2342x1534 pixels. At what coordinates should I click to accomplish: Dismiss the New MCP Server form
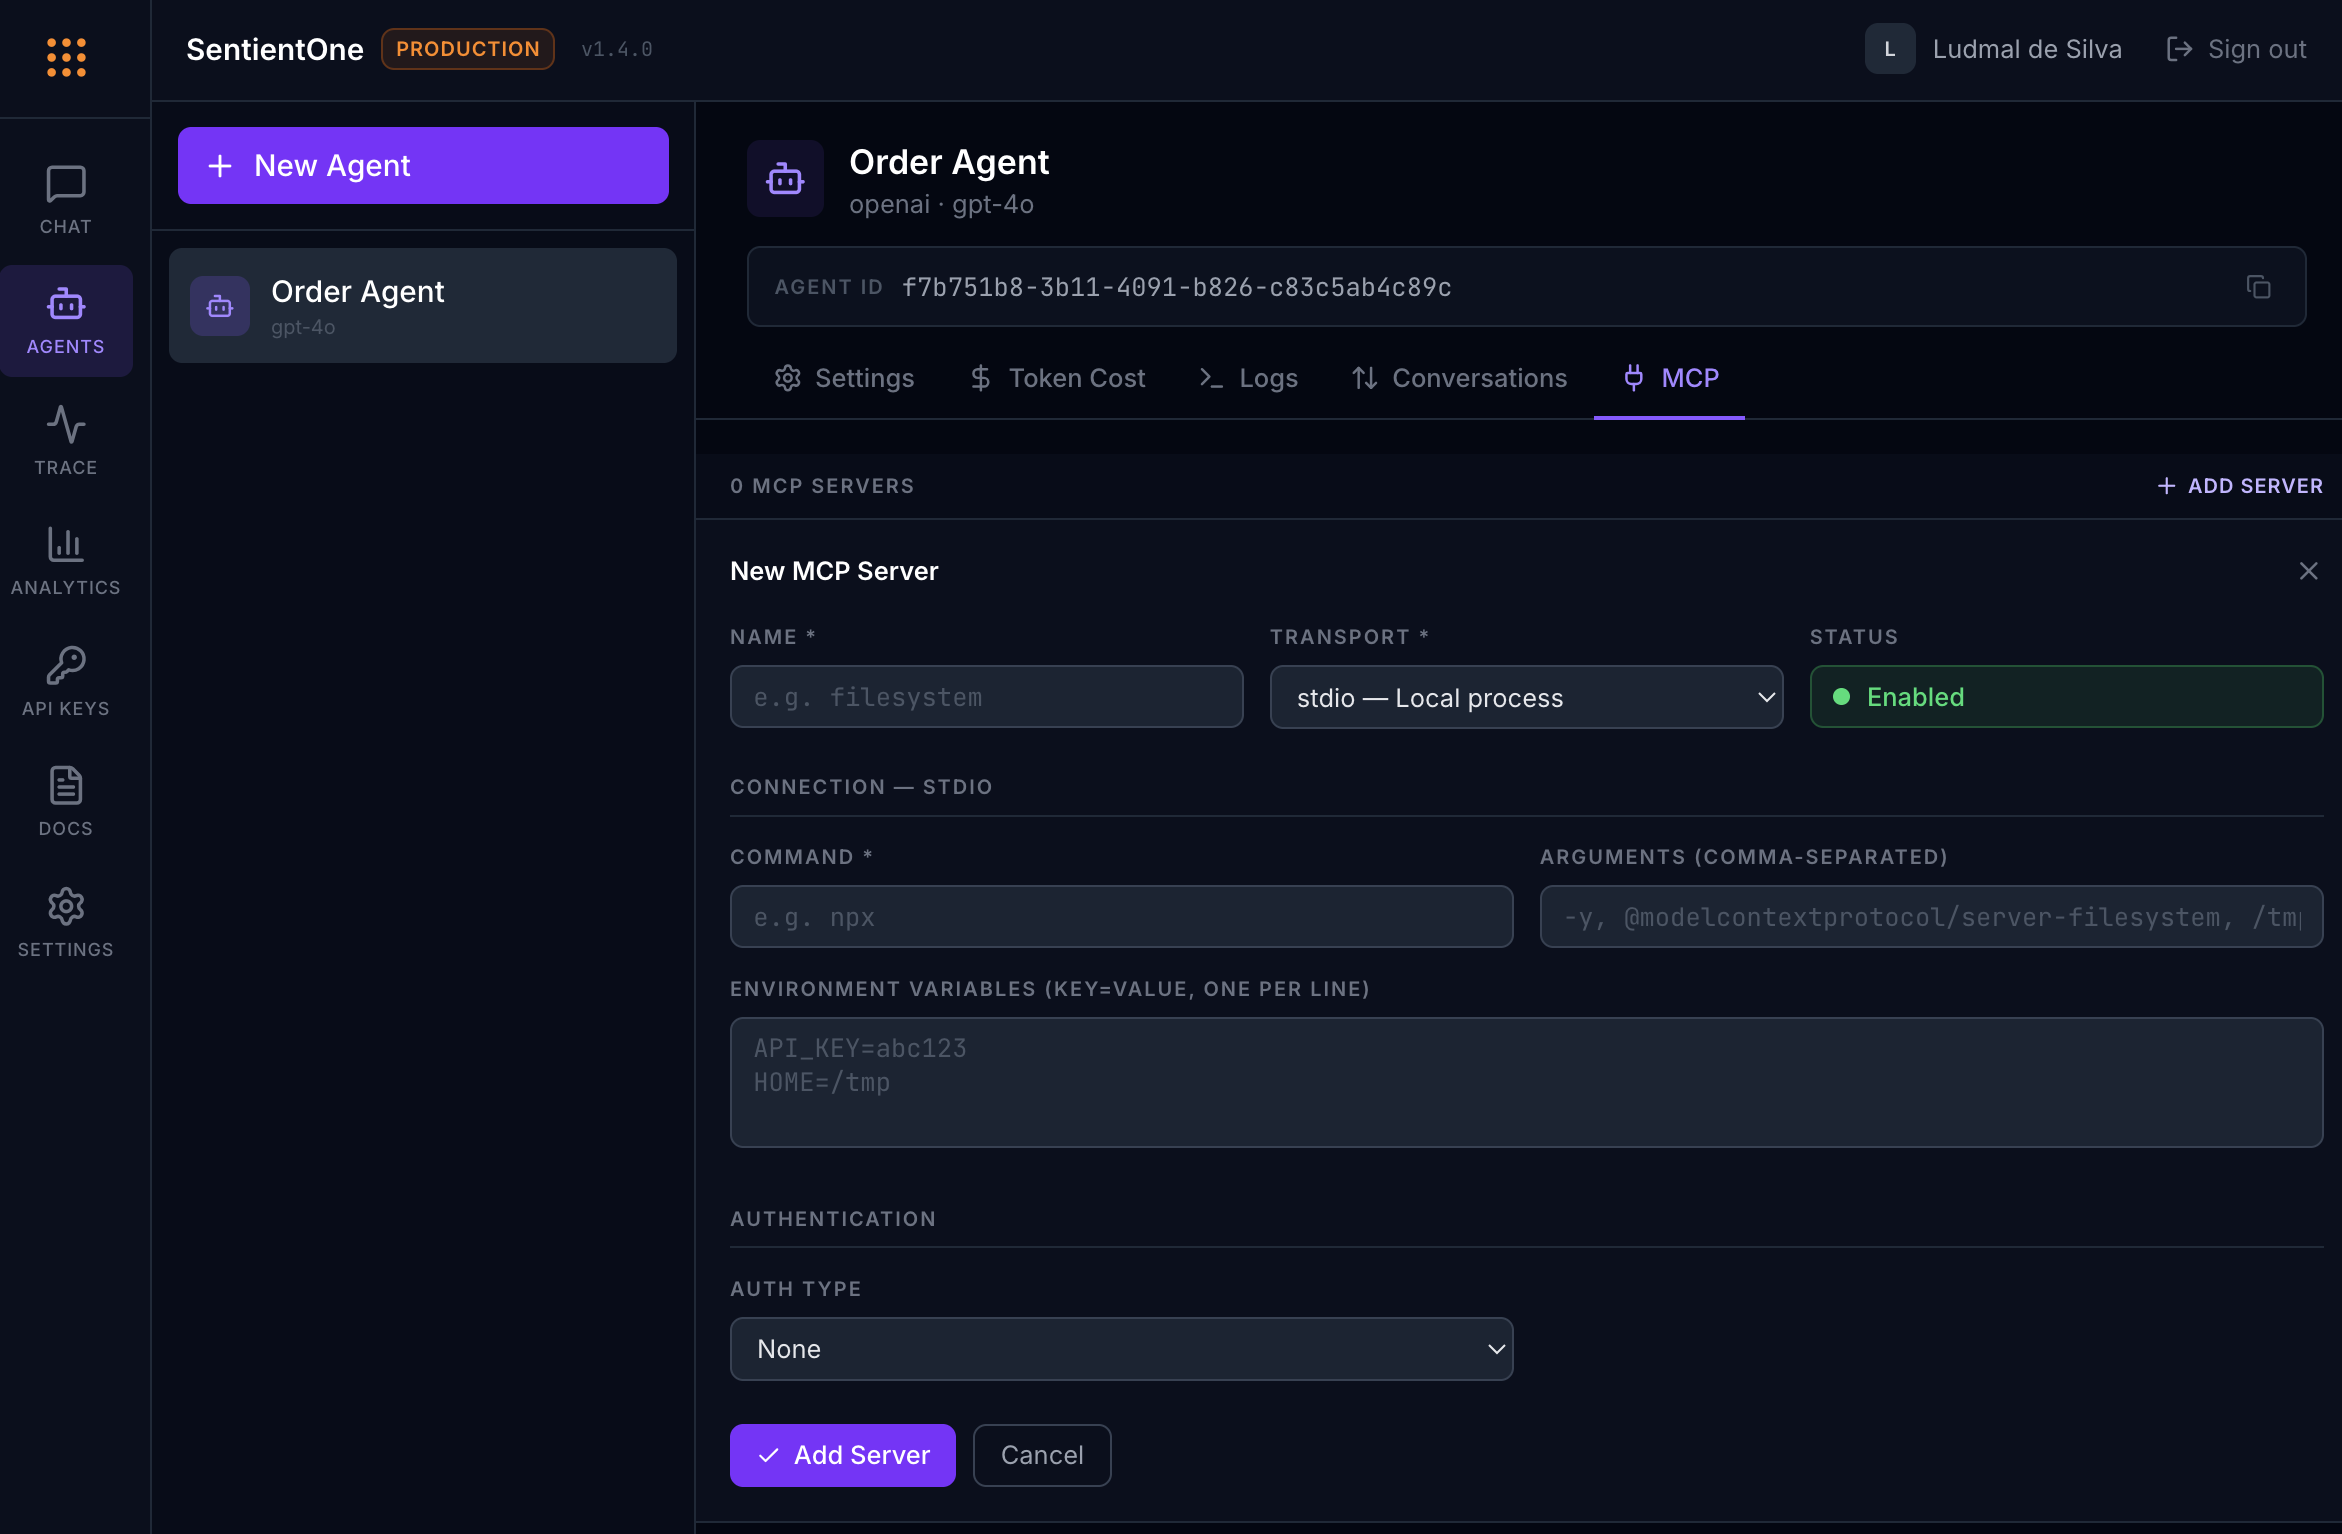click(x=2308, y=570)
